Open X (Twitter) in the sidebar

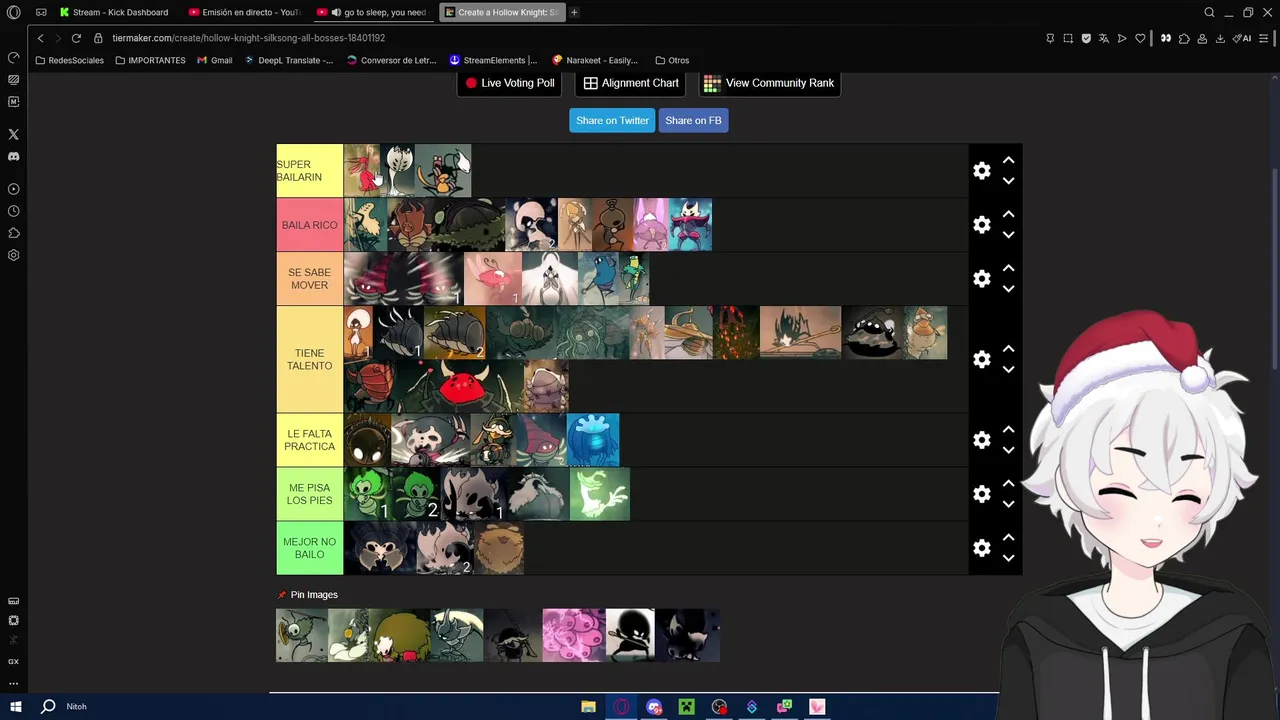point(13,134)
